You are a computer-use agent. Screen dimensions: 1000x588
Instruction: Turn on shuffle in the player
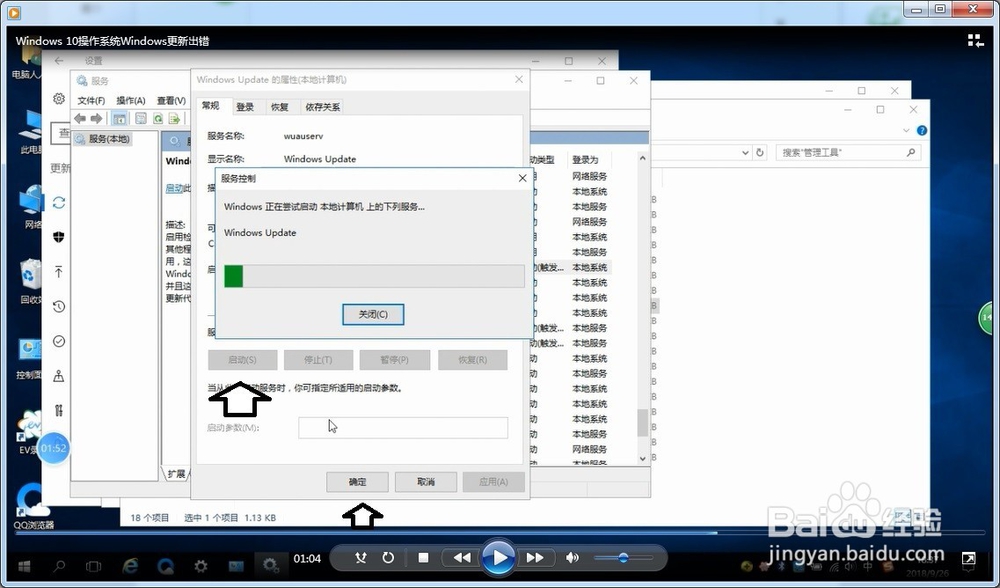pos(361,558)
